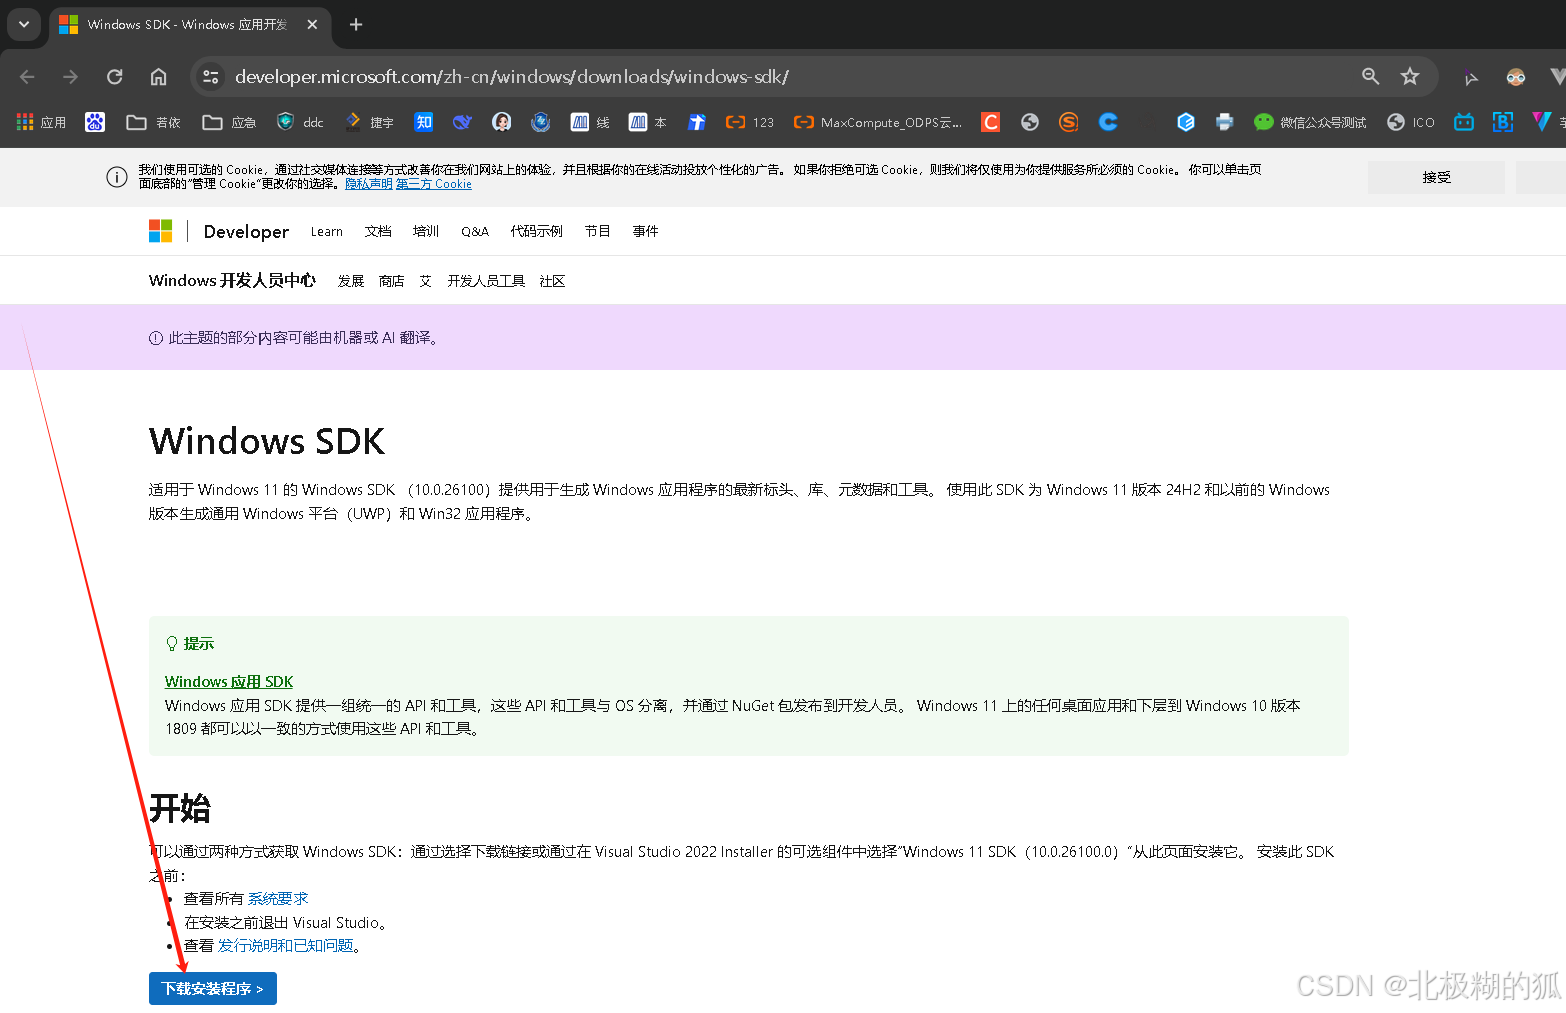Click the zoom magnifier icon in address bar
Viewport: 1566px width, 1013px height.
pos(1370,76)
